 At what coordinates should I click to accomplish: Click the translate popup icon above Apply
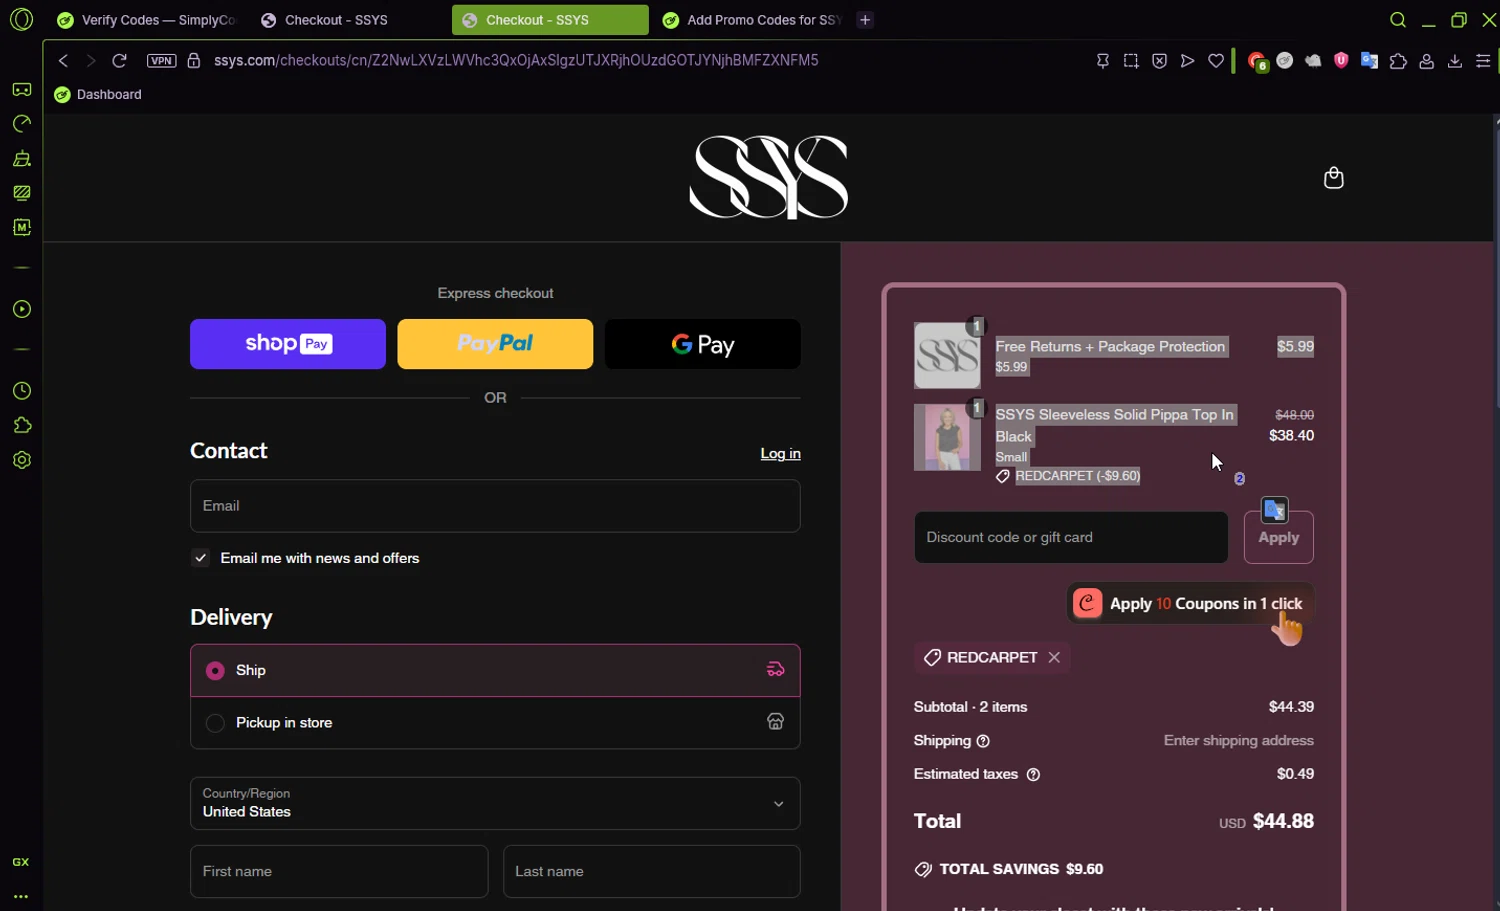tap(1274, 510)
